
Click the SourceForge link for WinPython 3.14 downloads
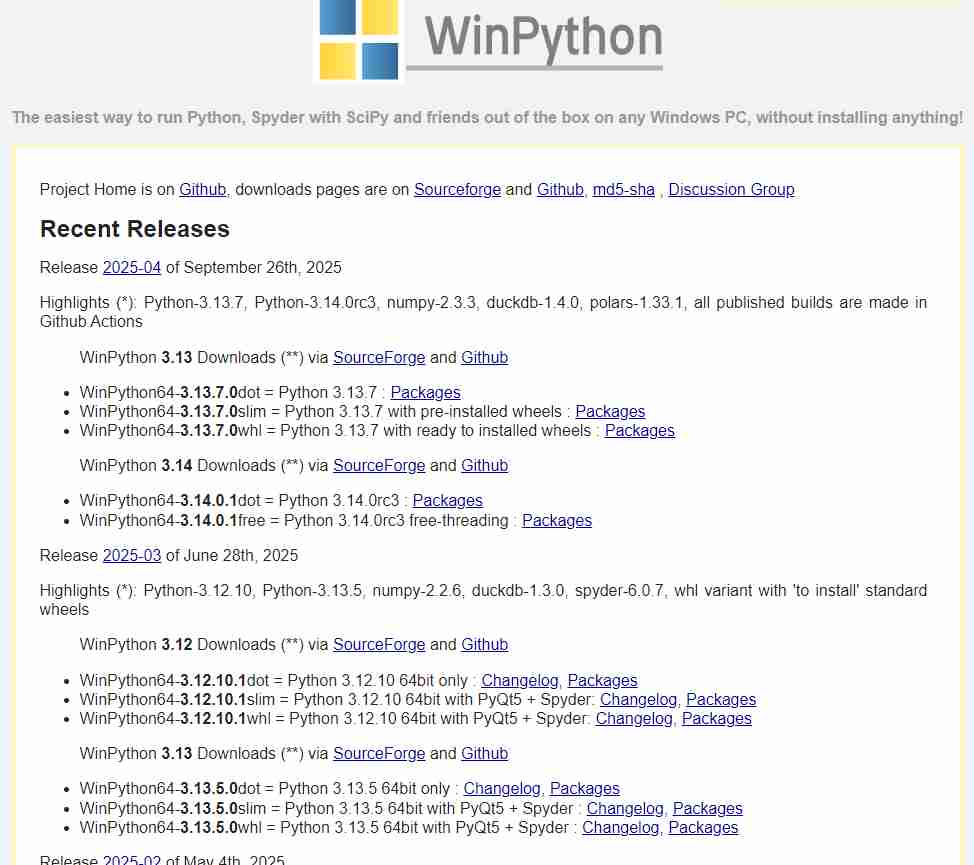379,465
